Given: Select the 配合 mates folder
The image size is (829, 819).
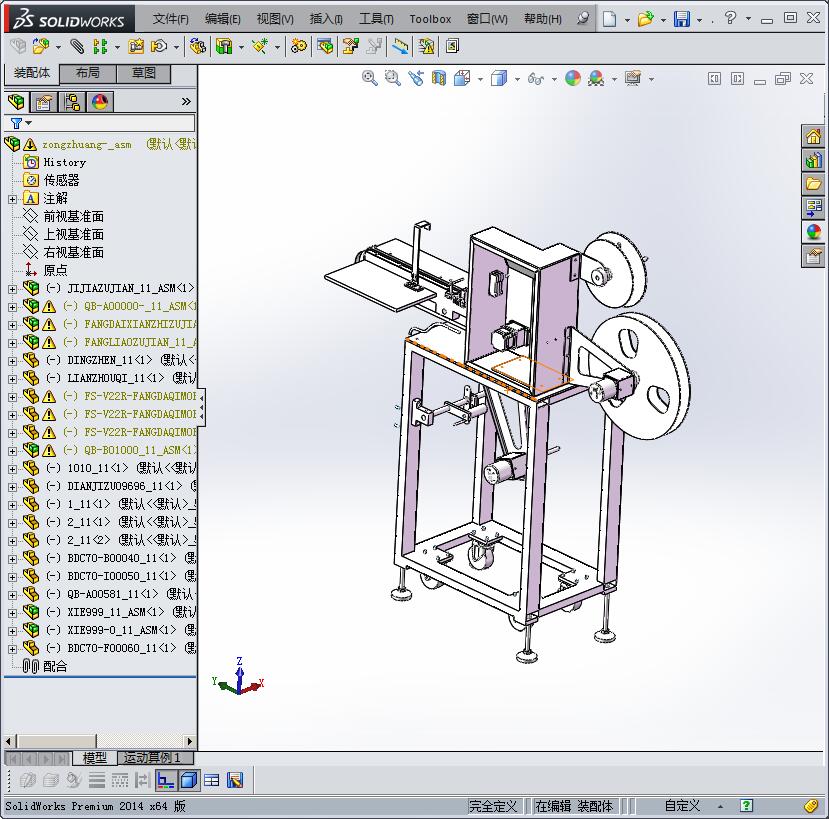Looking at the screenshot, I should point(55,666).
